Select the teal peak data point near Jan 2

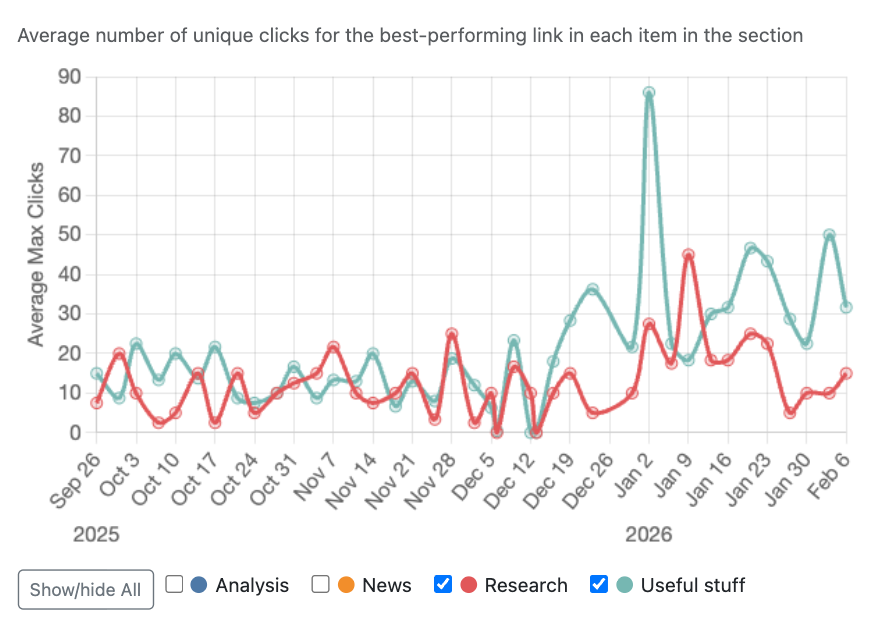click(648, 91)
